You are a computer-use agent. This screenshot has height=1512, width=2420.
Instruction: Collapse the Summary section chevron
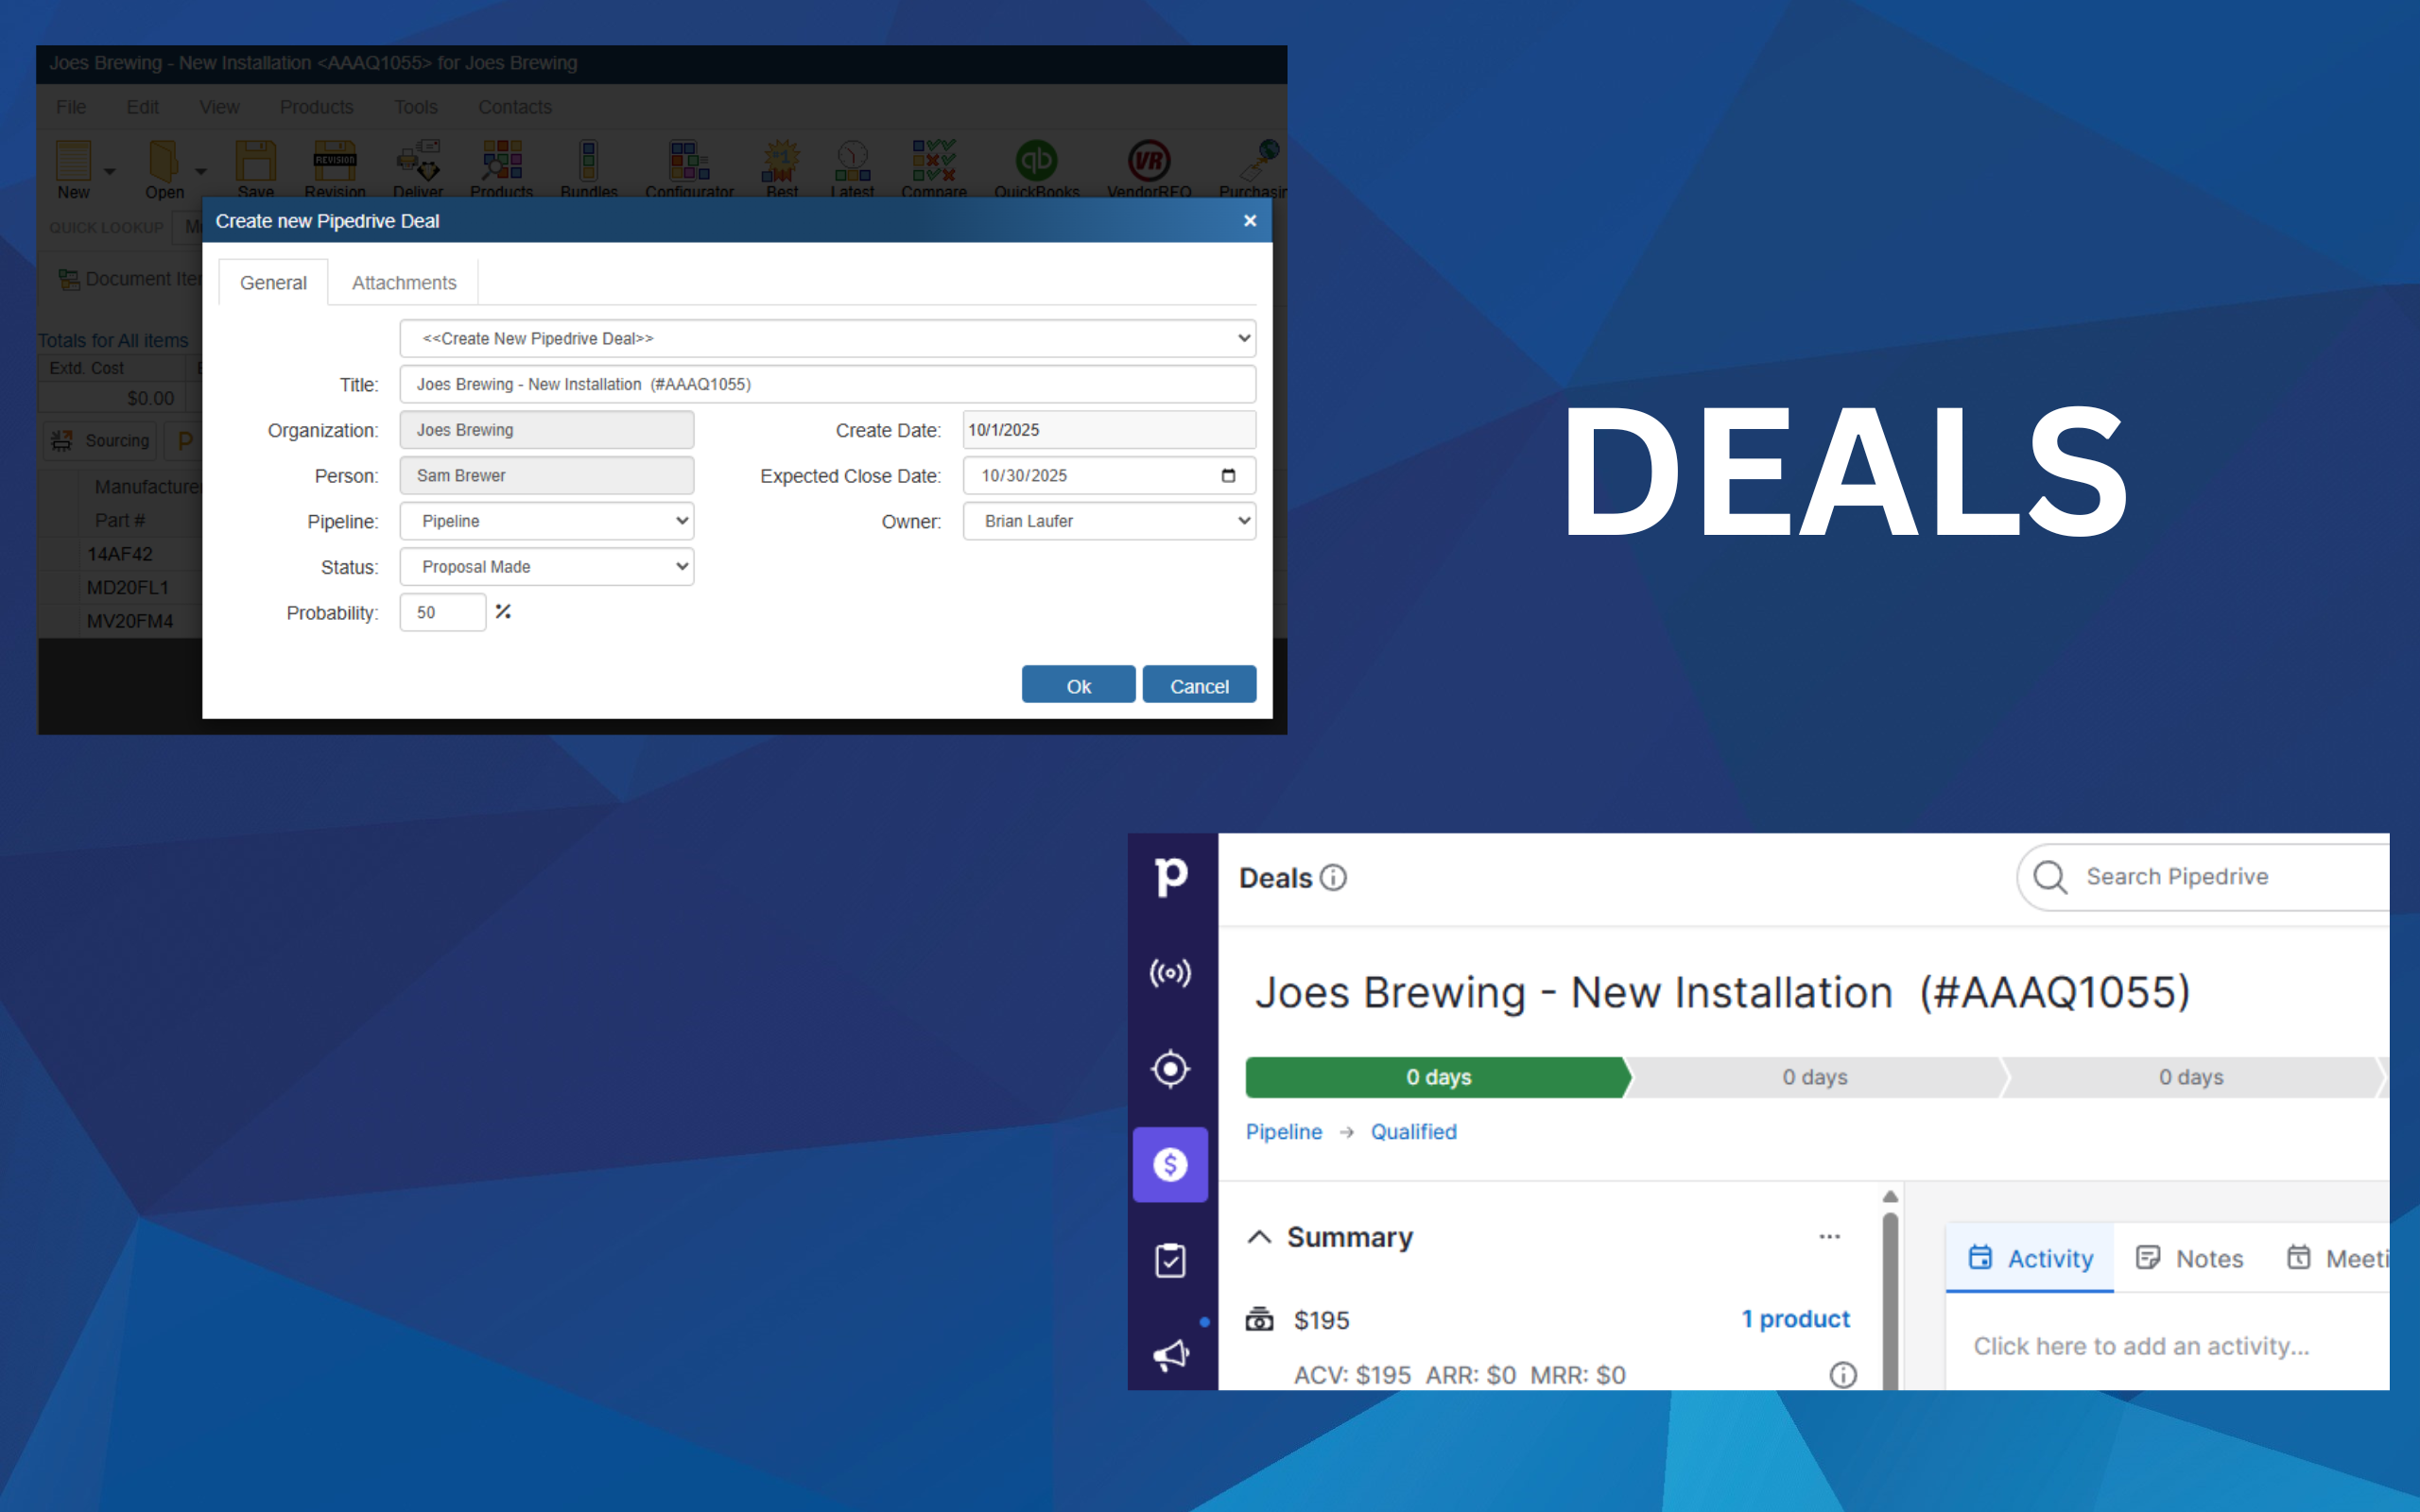(x=1259, y=1237)
